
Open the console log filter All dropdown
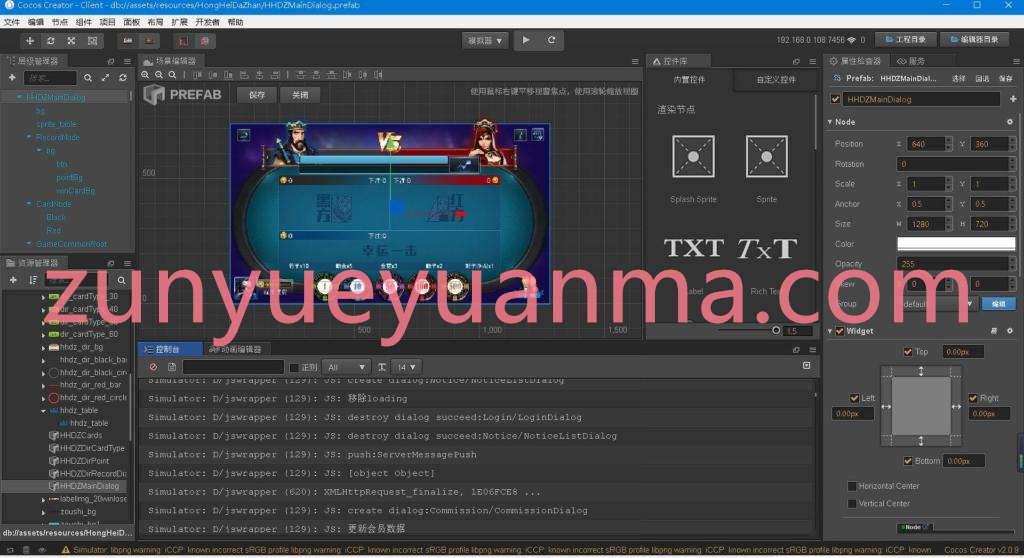coord(345,367)
